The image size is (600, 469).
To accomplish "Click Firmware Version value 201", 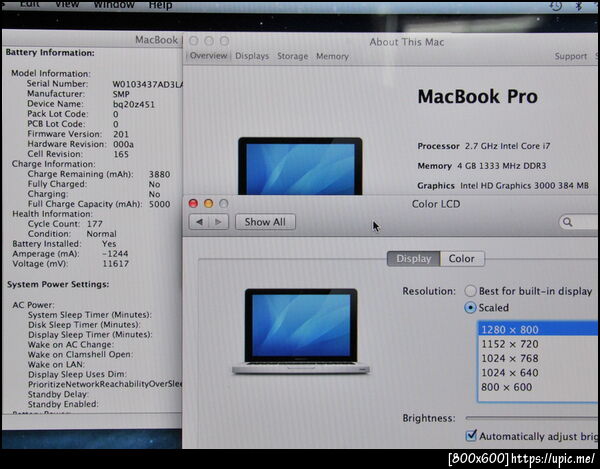I will pyautogui.click(x=121, y=134).
